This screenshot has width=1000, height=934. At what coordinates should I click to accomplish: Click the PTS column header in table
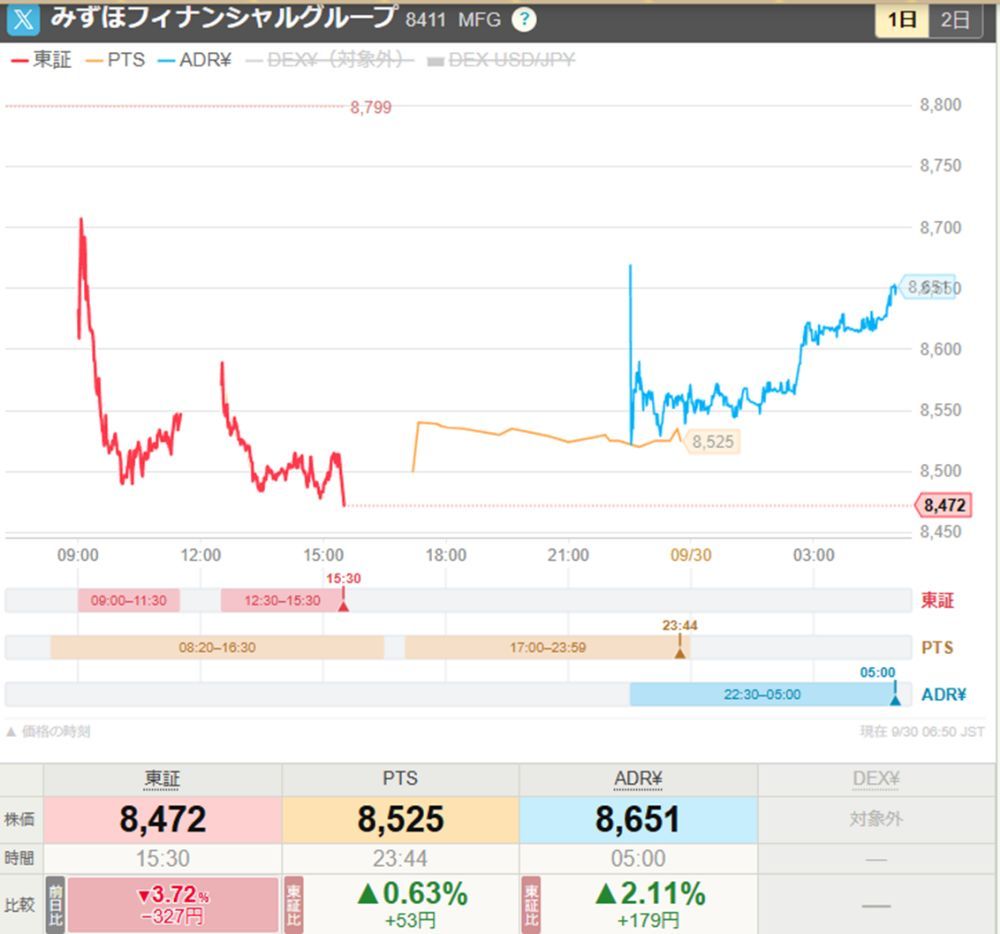pos(400,779)
